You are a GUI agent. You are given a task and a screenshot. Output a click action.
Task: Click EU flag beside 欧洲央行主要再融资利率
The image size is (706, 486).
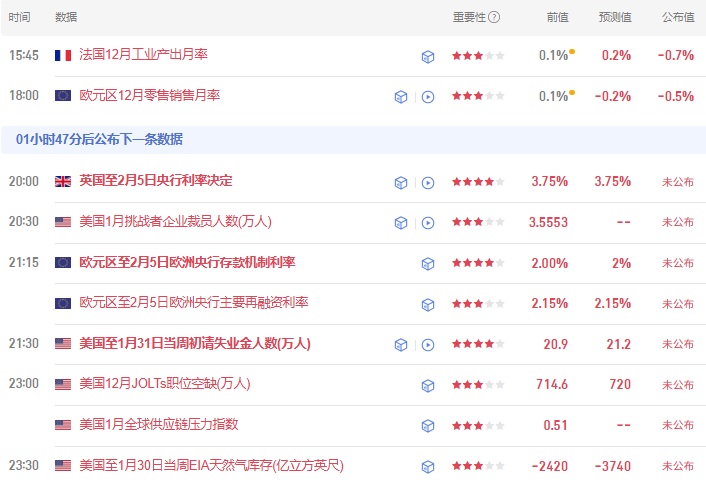coord(63,304)
